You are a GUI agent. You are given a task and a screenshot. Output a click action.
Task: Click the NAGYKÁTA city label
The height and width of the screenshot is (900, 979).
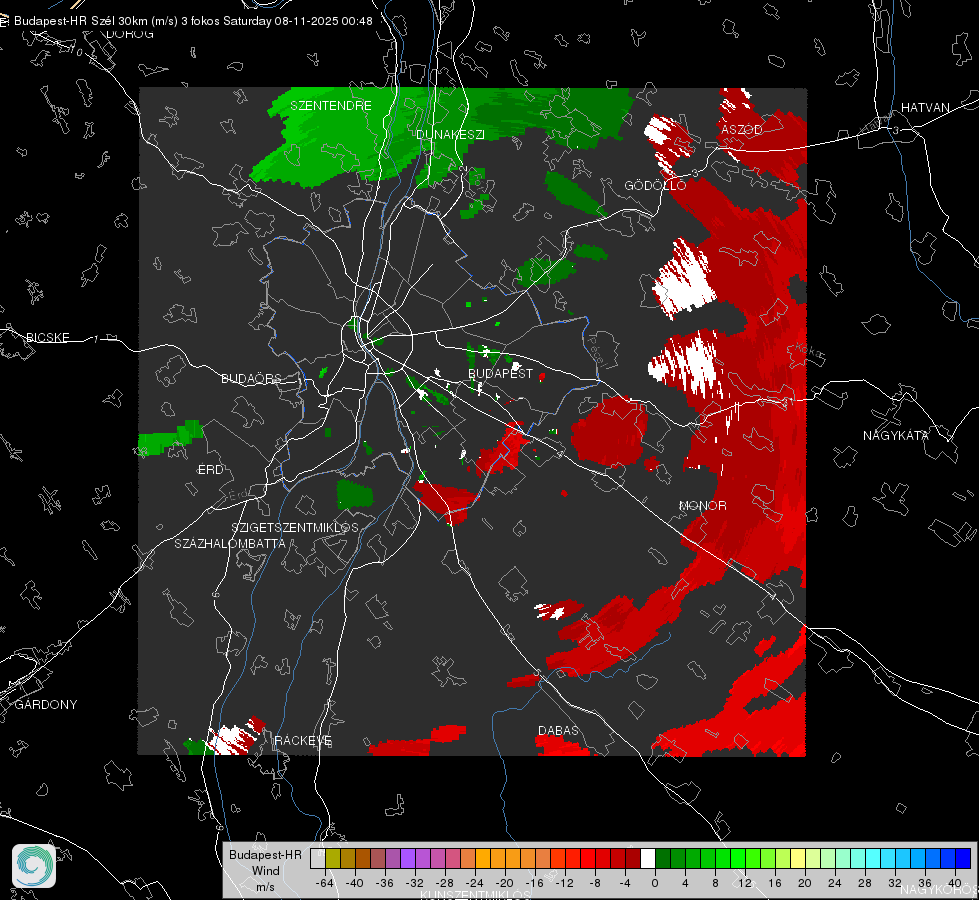pos(896,436)
